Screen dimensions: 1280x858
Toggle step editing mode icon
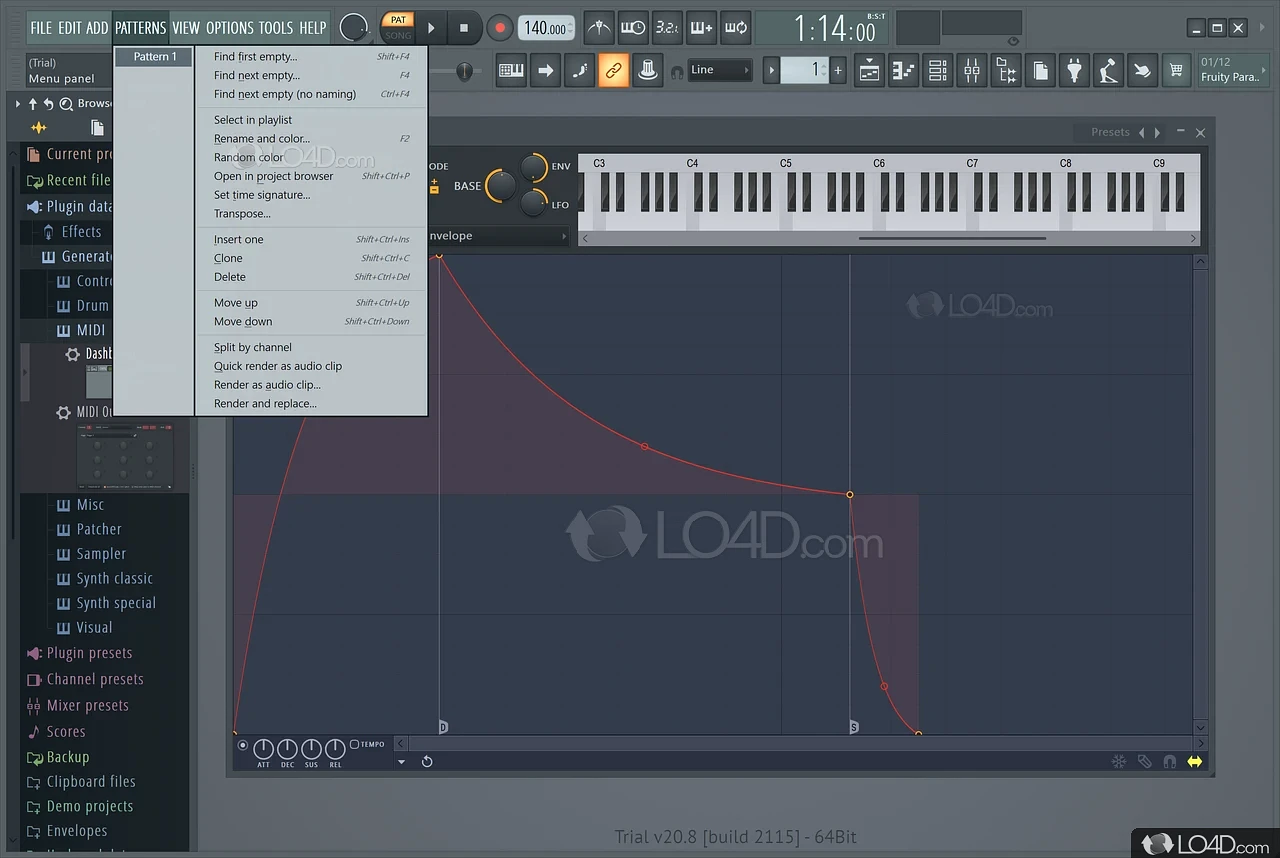pos(579,70)
